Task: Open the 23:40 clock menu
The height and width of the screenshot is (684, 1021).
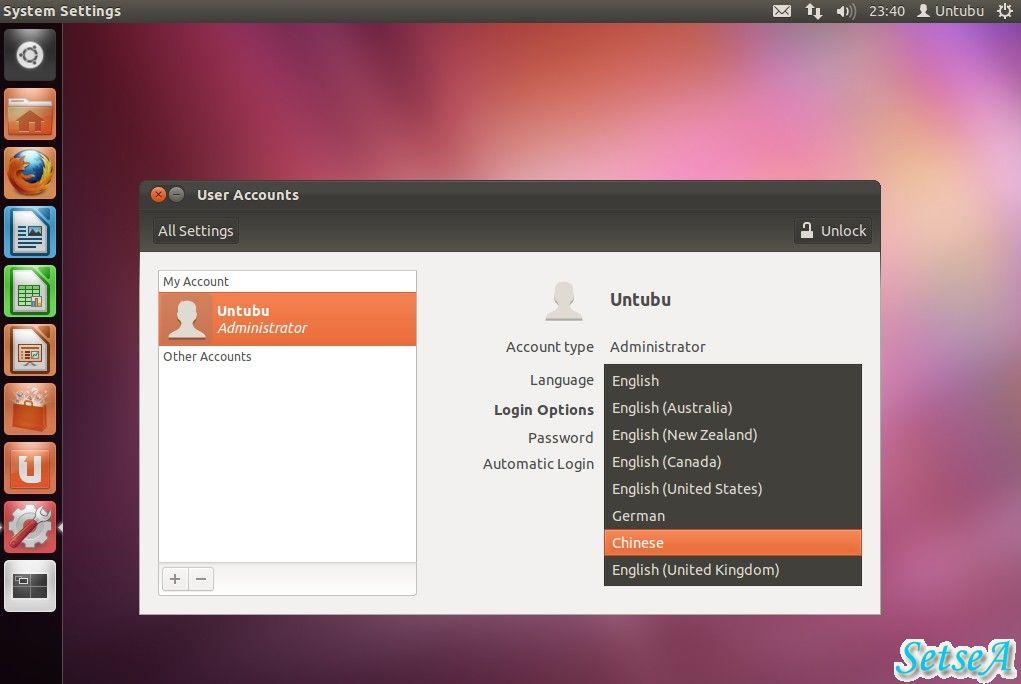Action: pyautogui.click(x=887, y=11)
